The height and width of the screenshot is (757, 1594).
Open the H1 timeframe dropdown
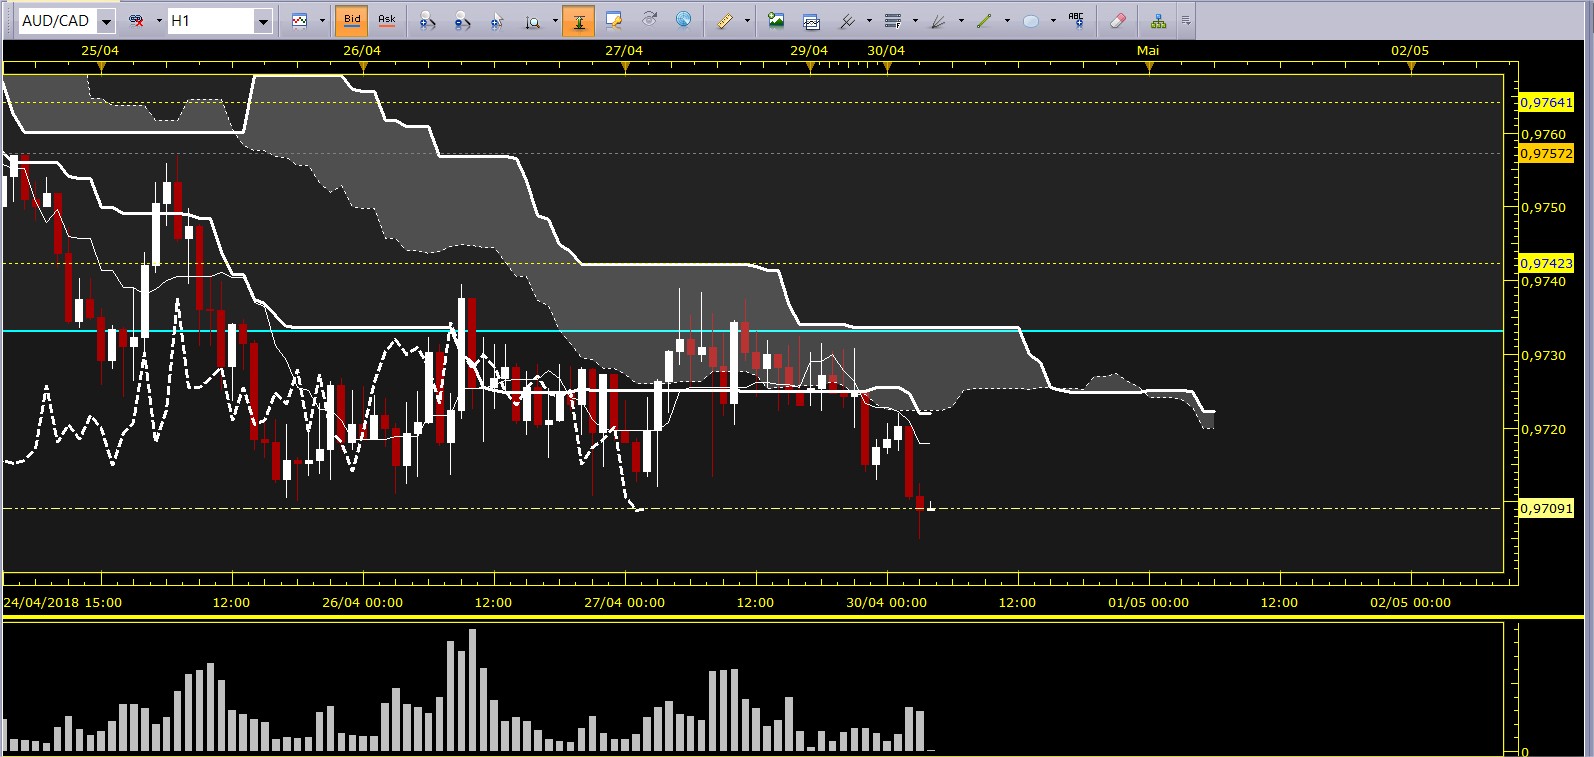pyautogui.click(x=263, y=21)
